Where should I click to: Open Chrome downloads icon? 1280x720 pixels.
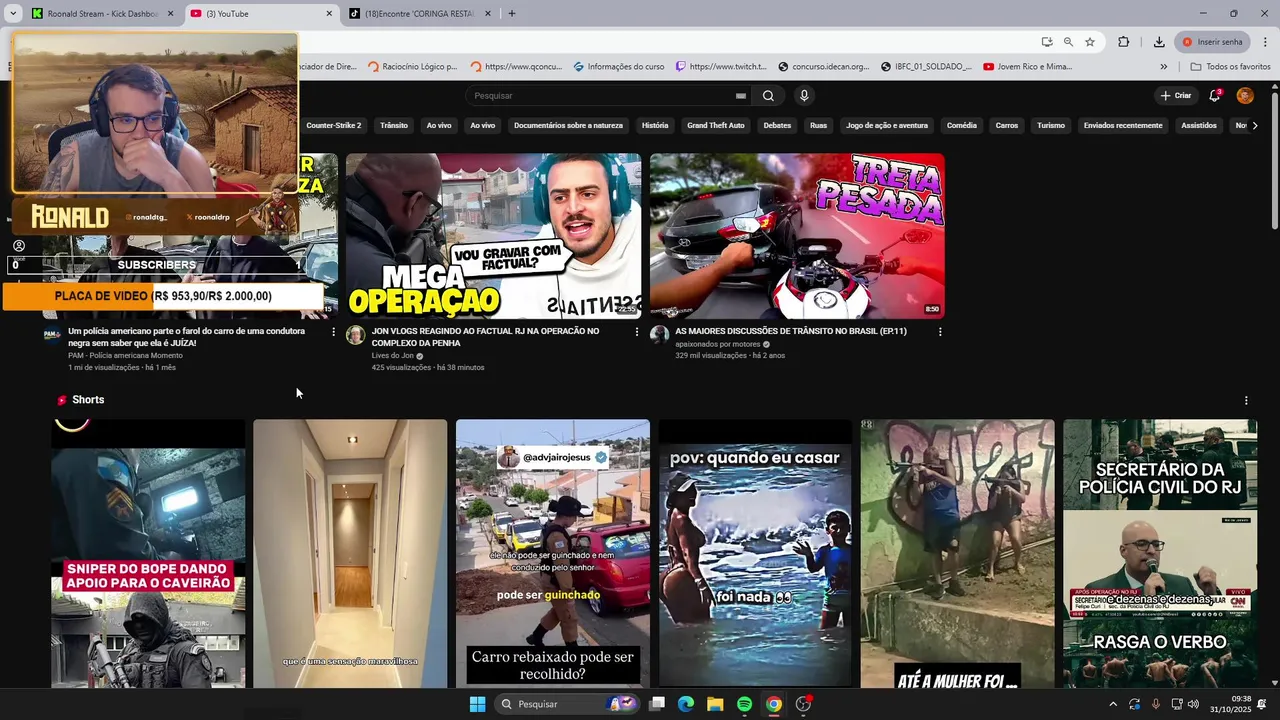(1159, 42)
